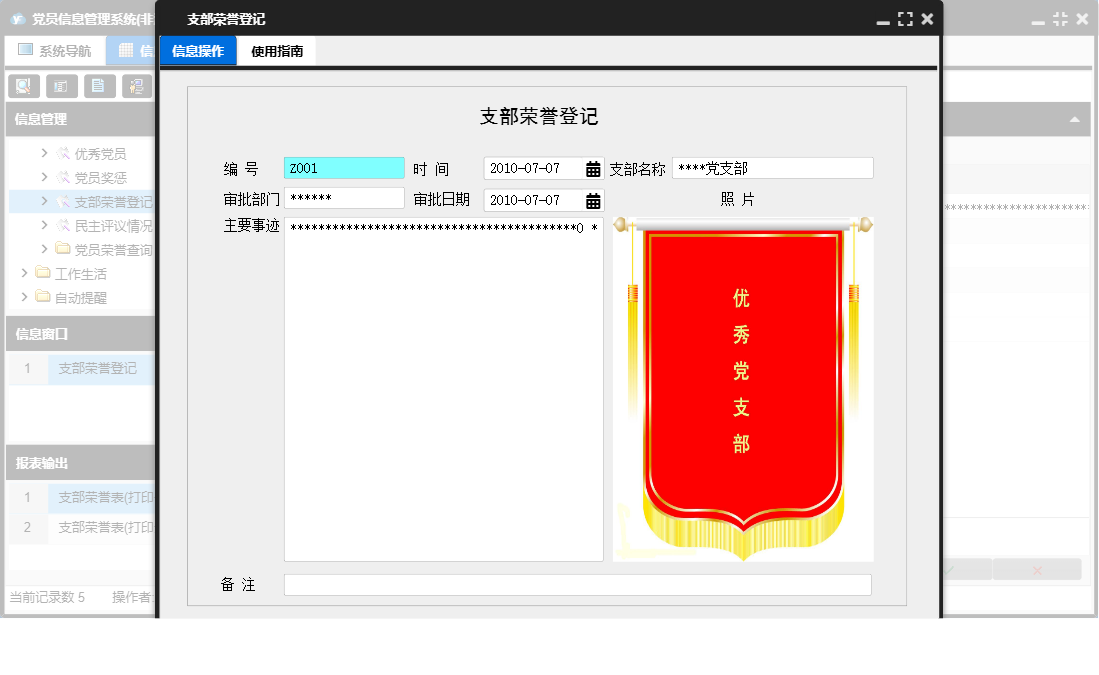Click inside the 主要事迹 text area
The width and height of the screenshot is (1099, 675).
(444, 390)
